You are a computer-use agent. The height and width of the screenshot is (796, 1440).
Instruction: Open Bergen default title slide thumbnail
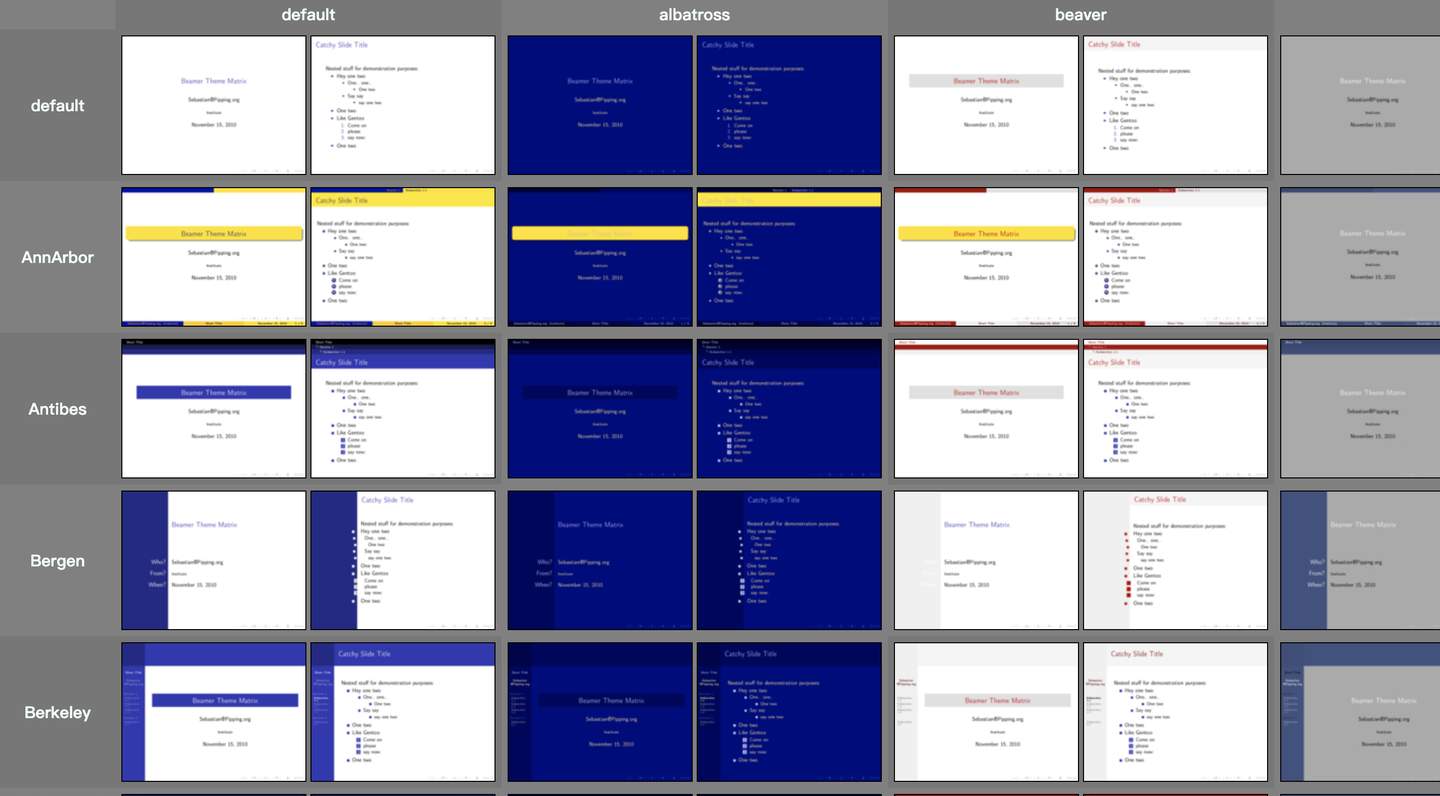click(214, 560)
